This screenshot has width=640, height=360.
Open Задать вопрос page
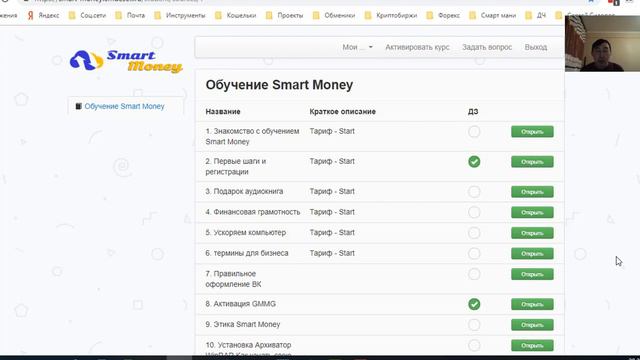coord(487,47)
